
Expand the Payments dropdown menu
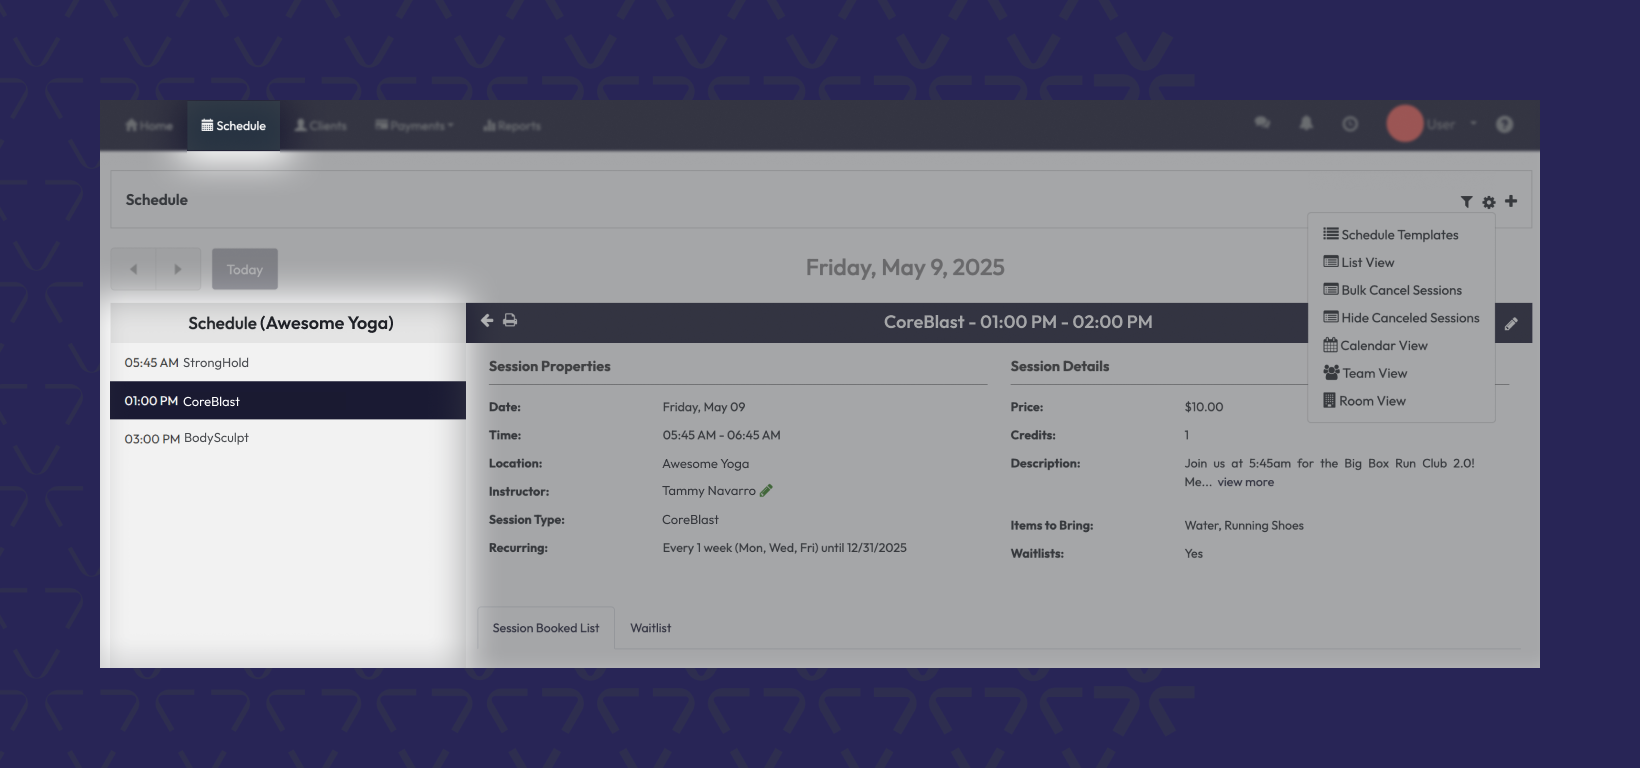point(414,126)
